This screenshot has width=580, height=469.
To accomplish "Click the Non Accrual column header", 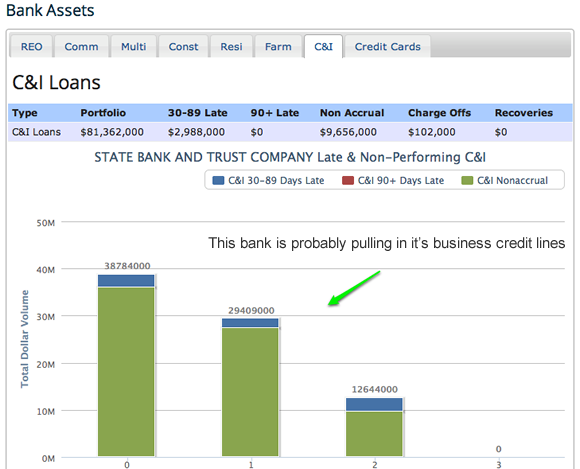I will 352,113.
